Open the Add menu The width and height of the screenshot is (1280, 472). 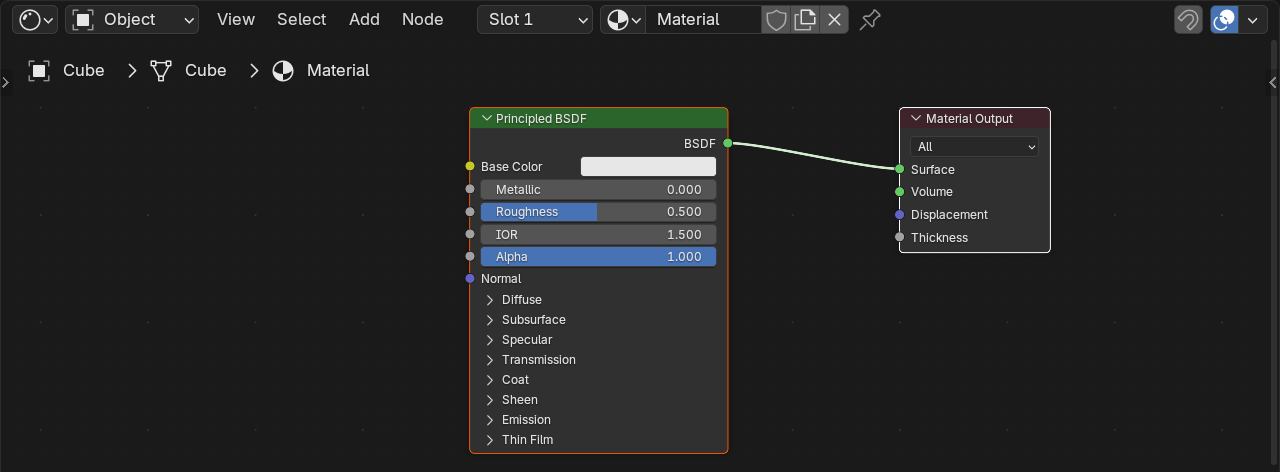click(x=364, y=19)
